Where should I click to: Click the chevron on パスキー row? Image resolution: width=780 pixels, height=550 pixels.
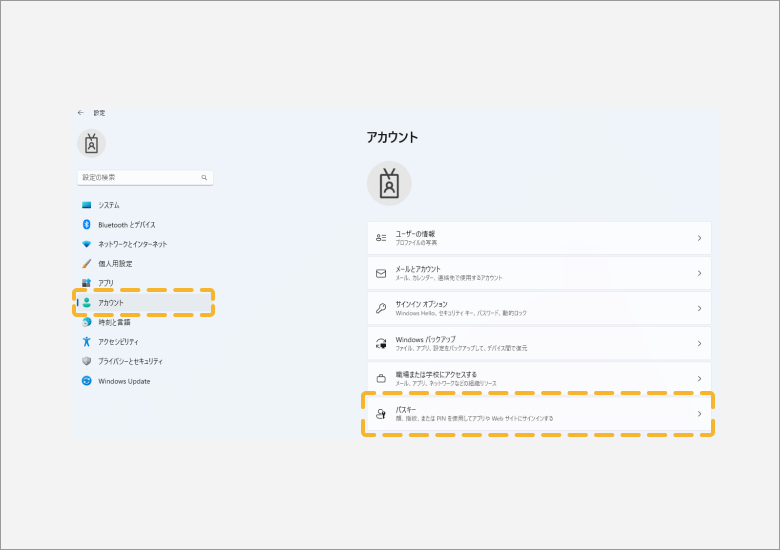tap(699, 414)
